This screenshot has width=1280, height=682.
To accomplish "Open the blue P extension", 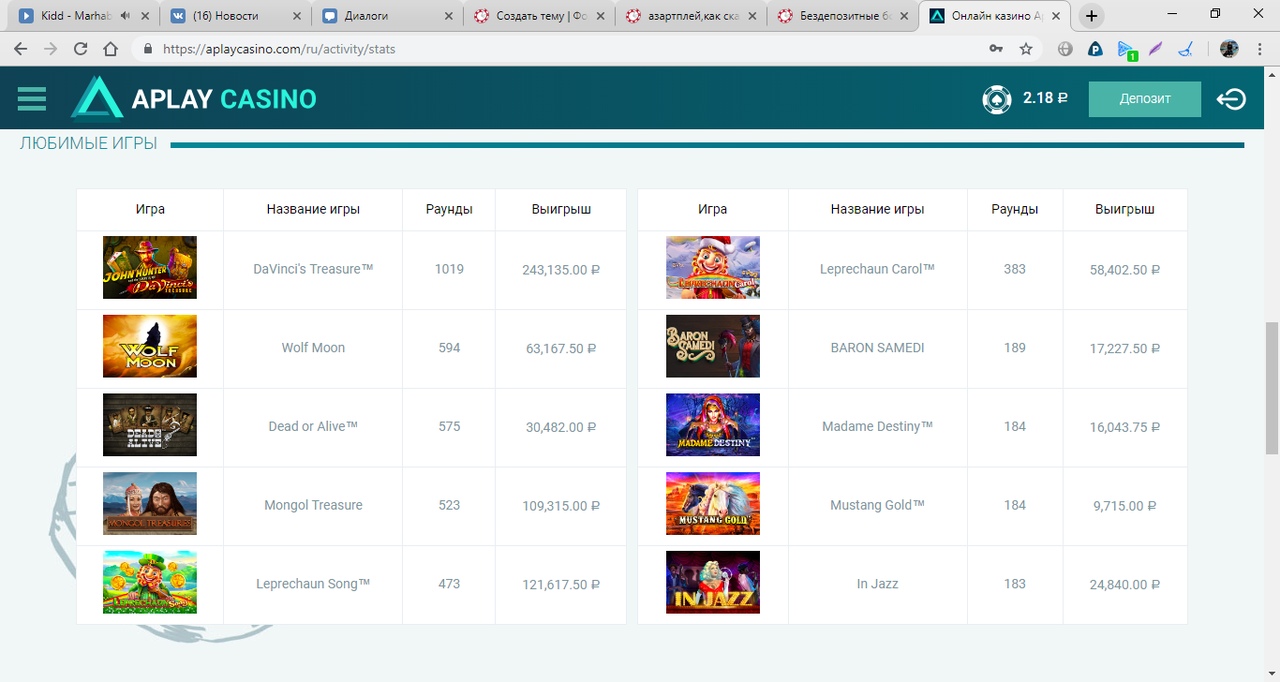I will [x=1095, y=49].
